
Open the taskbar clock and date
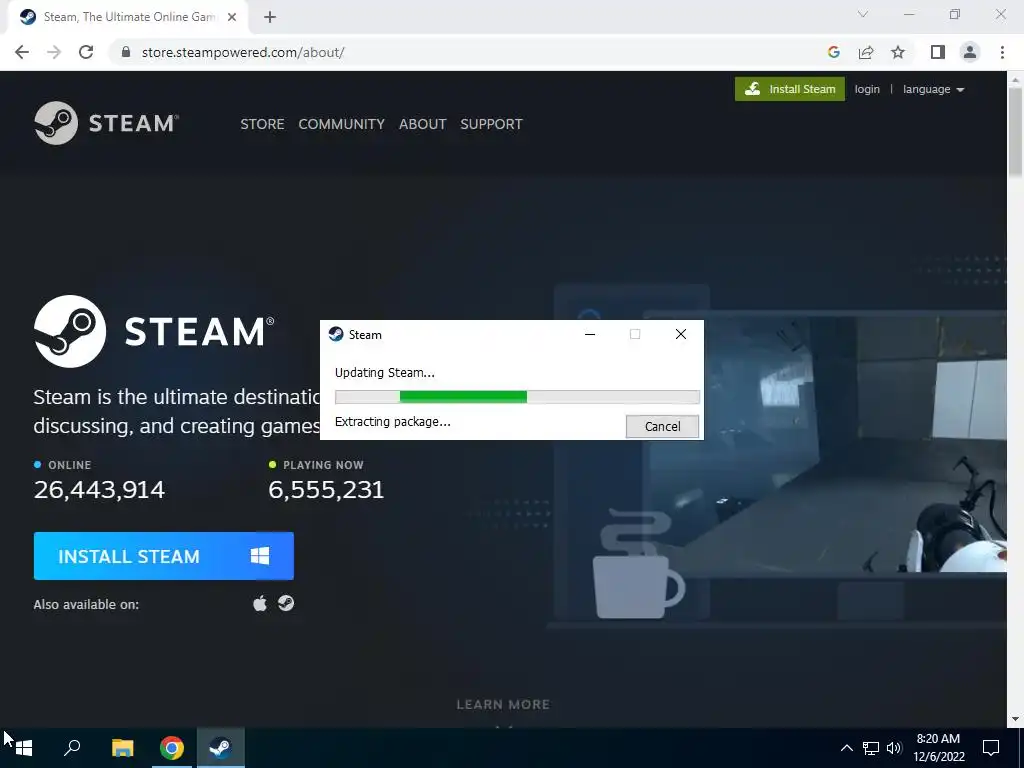pyautogui.click(x=938, y=748)
